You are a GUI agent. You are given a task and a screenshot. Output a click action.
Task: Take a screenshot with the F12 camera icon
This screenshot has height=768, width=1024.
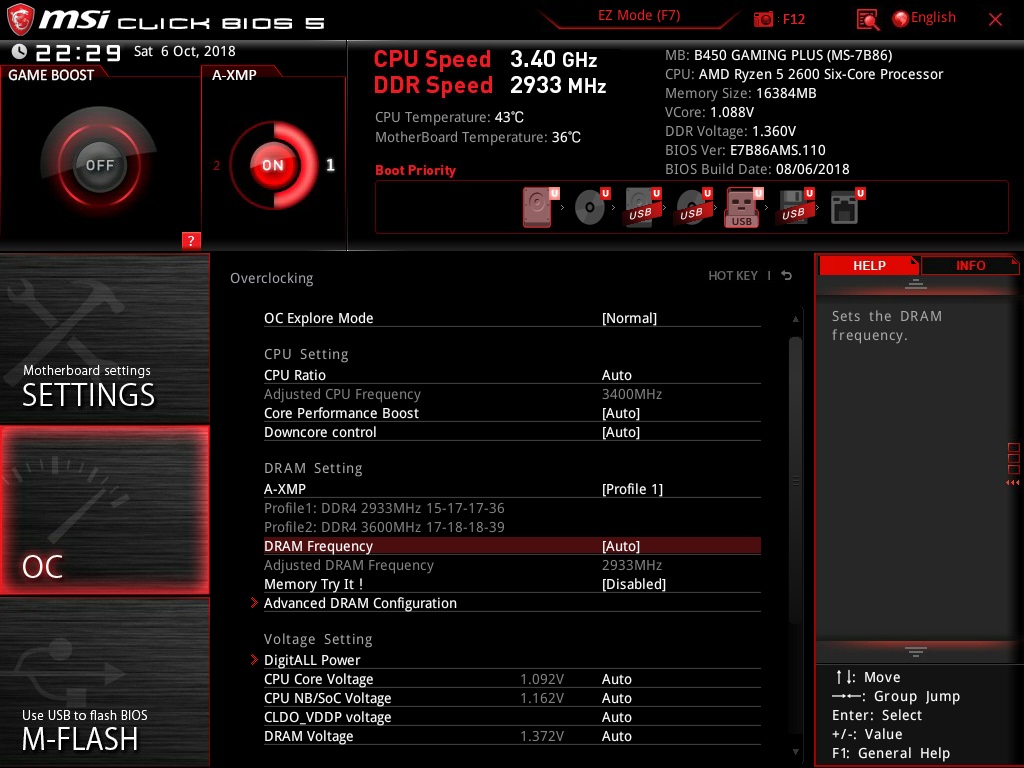(763, 20)
